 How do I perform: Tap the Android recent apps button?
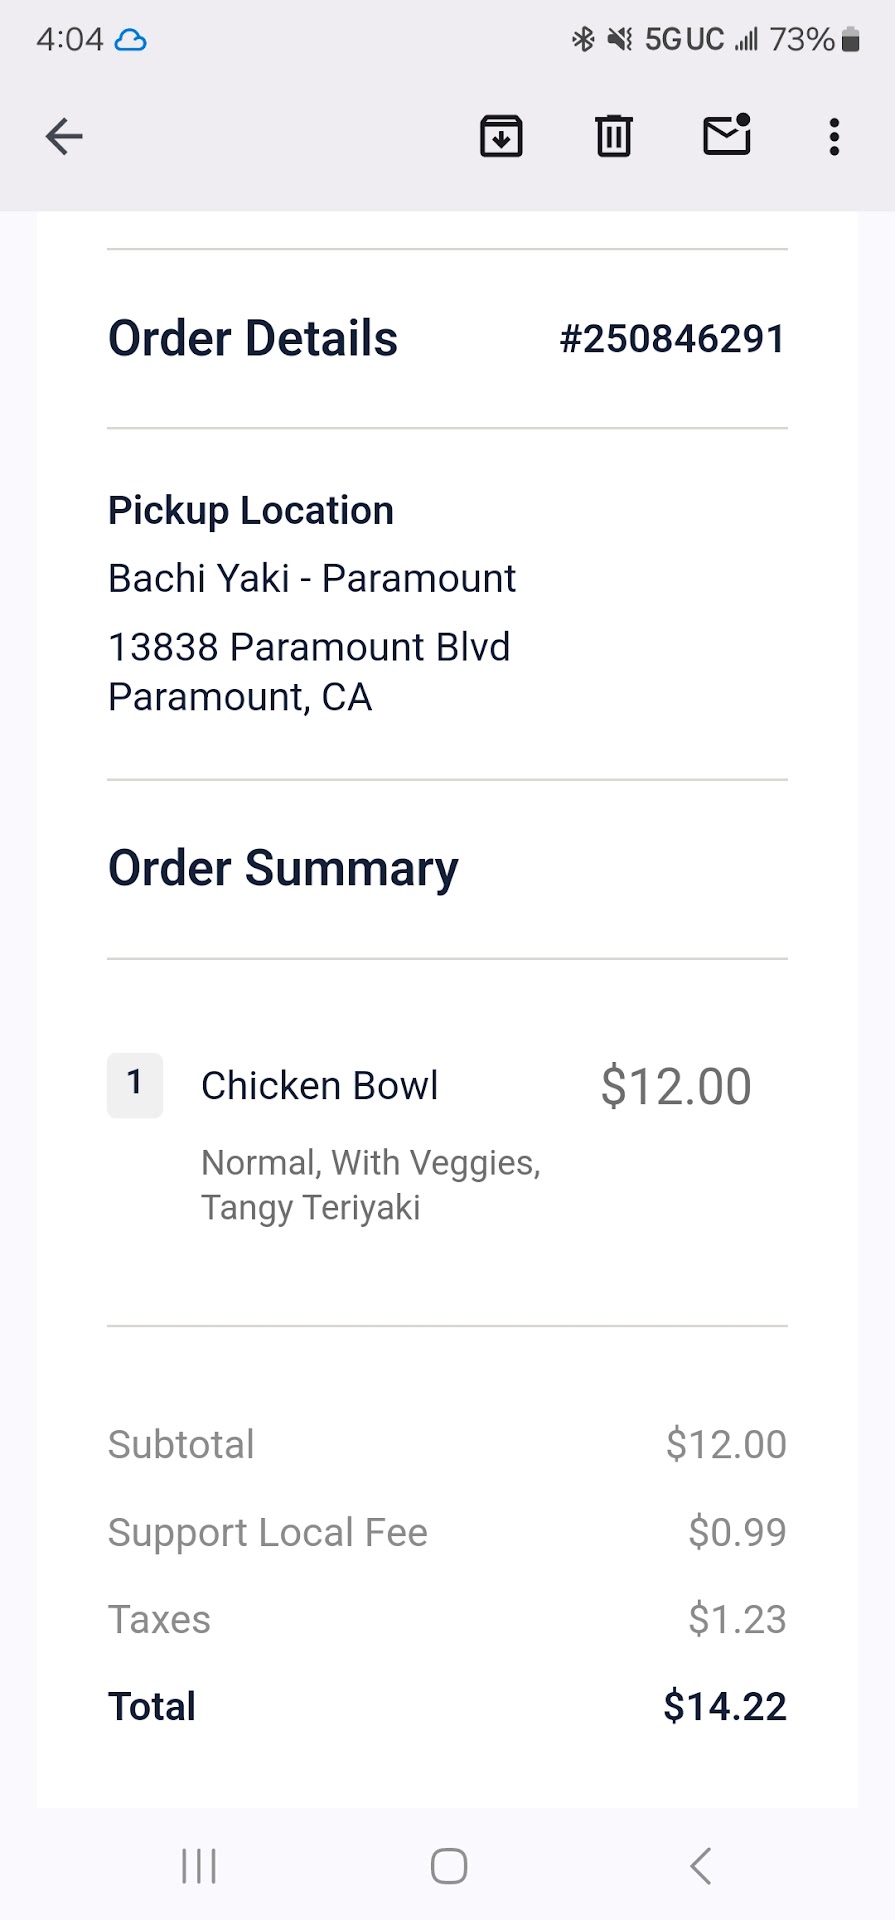coord(199,1866)
